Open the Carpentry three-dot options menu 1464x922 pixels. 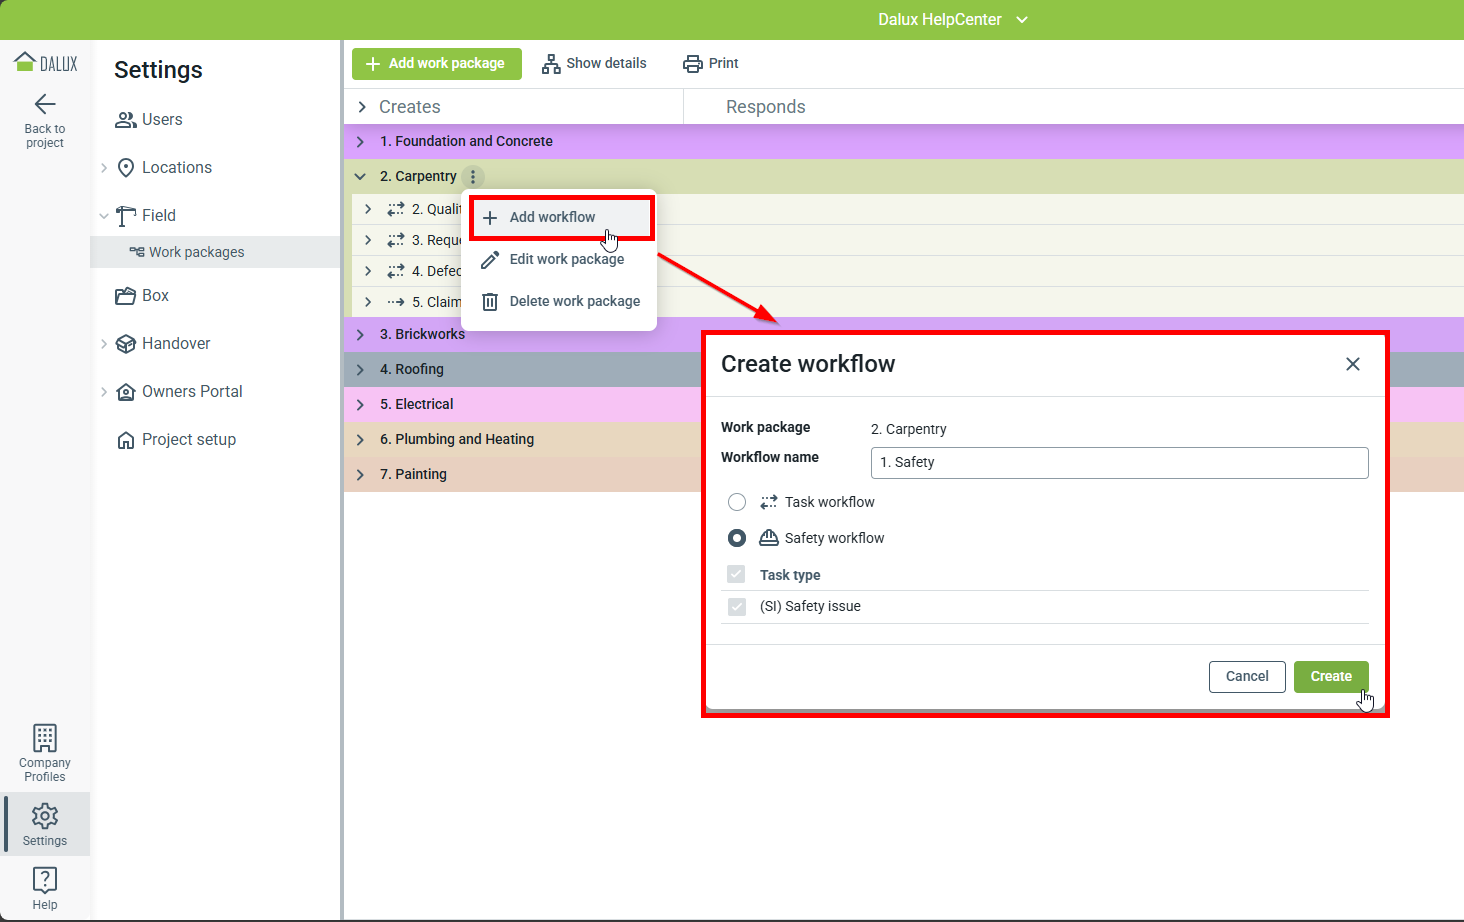tap(473, 176)
